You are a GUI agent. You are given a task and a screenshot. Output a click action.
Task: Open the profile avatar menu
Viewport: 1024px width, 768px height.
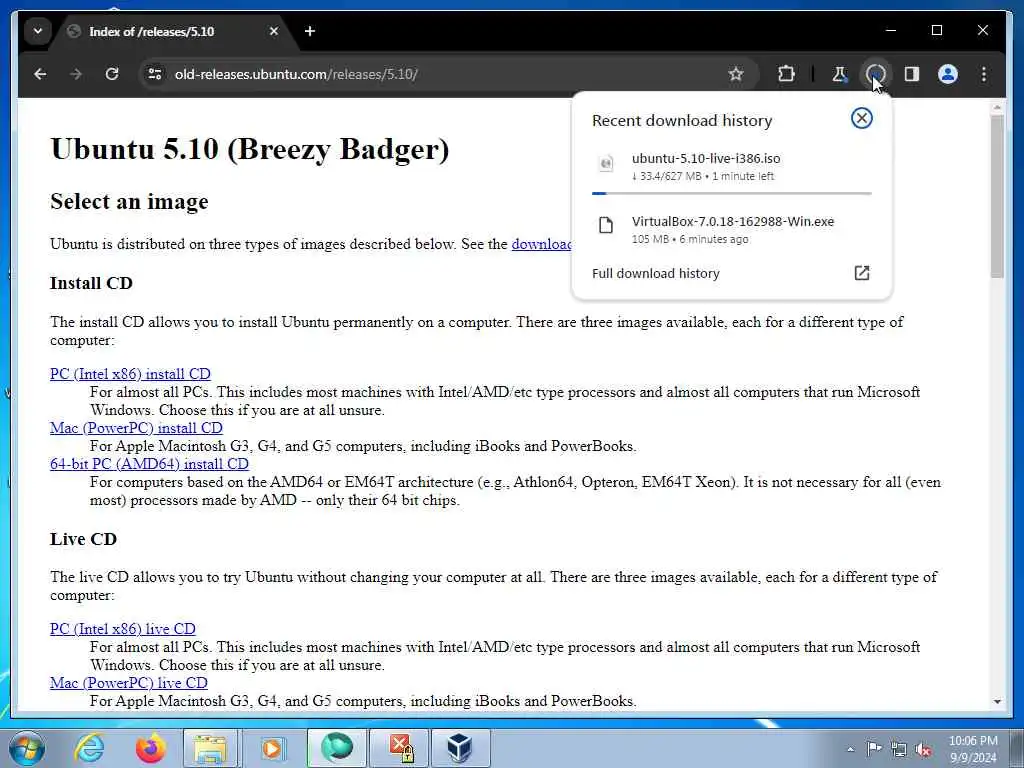tap(948, 74)
